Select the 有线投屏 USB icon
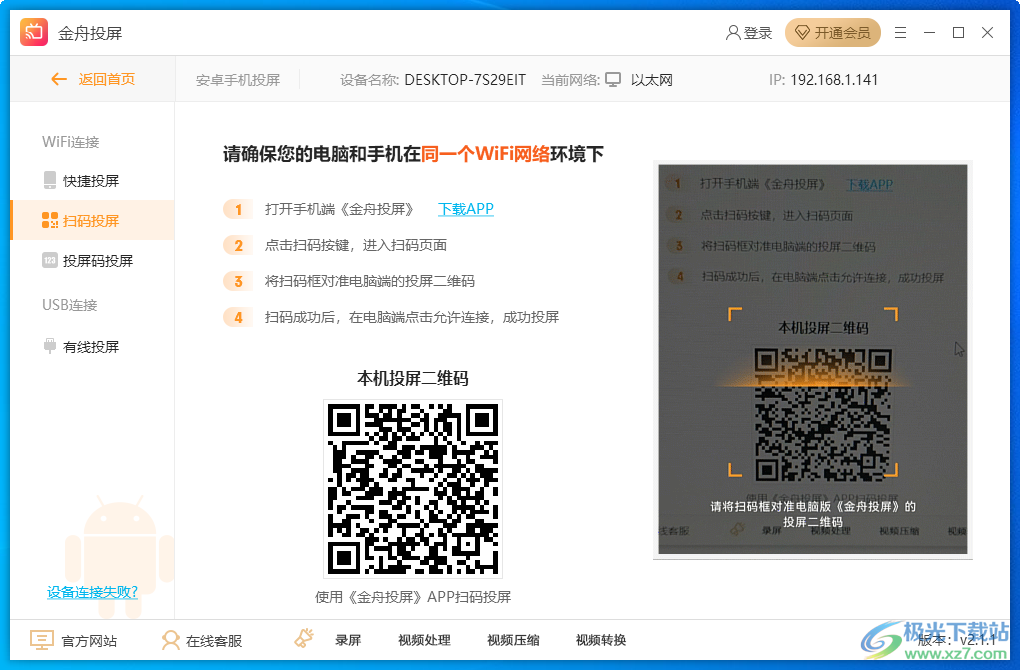Screen dimensions: 1020x670 pos(49,345)
